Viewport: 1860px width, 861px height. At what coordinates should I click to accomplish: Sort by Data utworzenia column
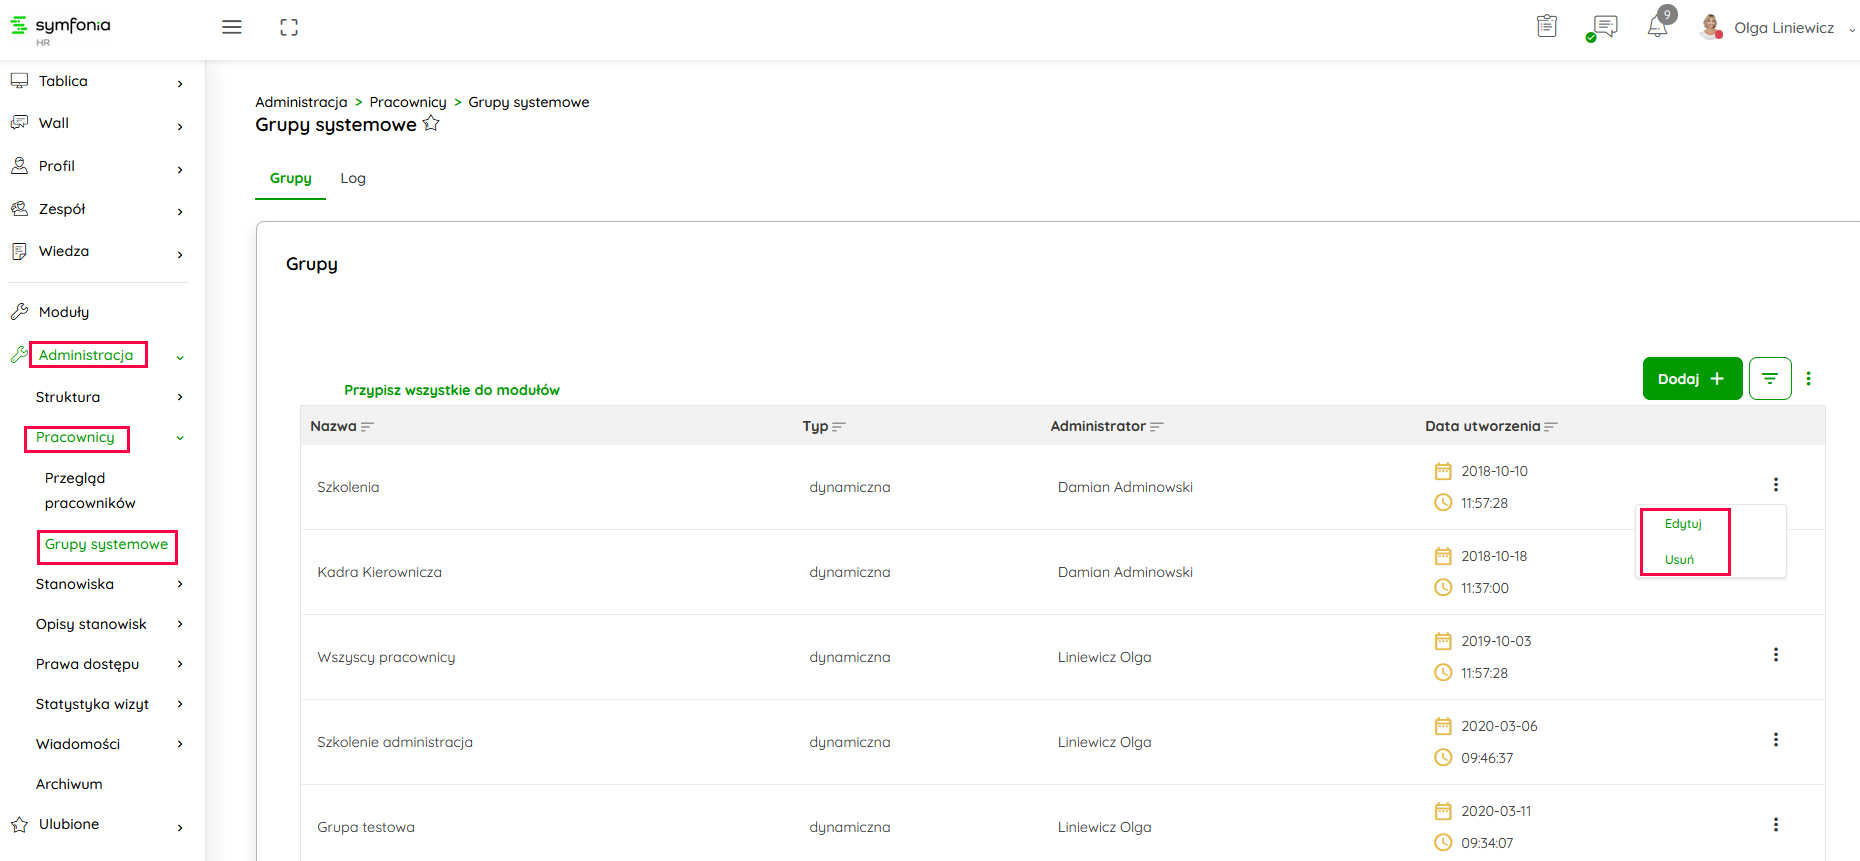click(x=1550, y=427)
